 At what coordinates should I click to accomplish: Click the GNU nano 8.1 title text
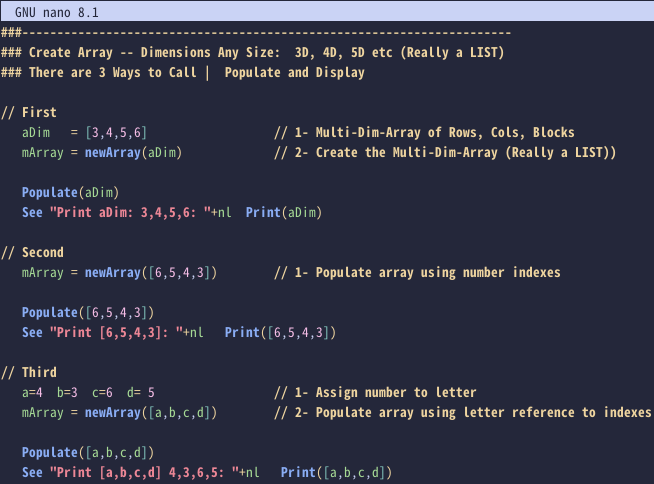[x=56, y=9]
